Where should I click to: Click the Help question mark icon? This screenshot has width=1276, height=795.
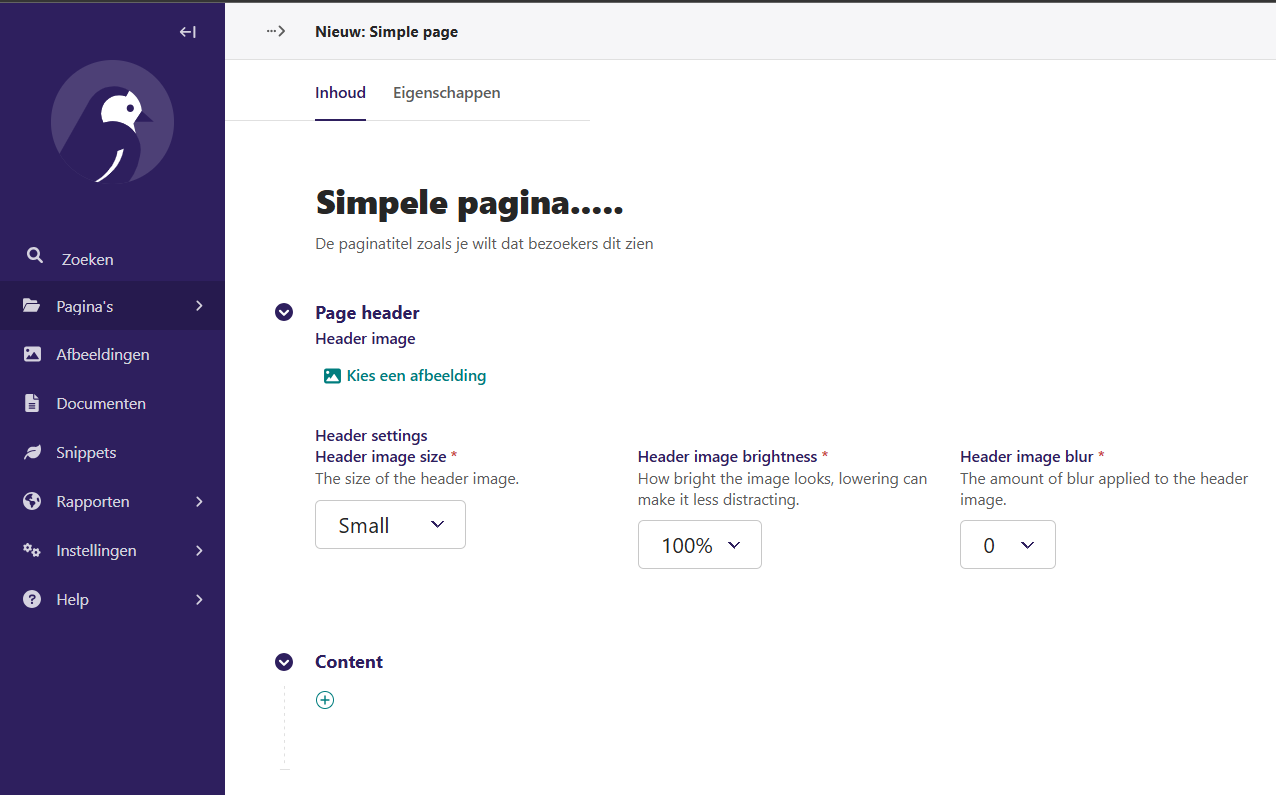pos(35,599)
